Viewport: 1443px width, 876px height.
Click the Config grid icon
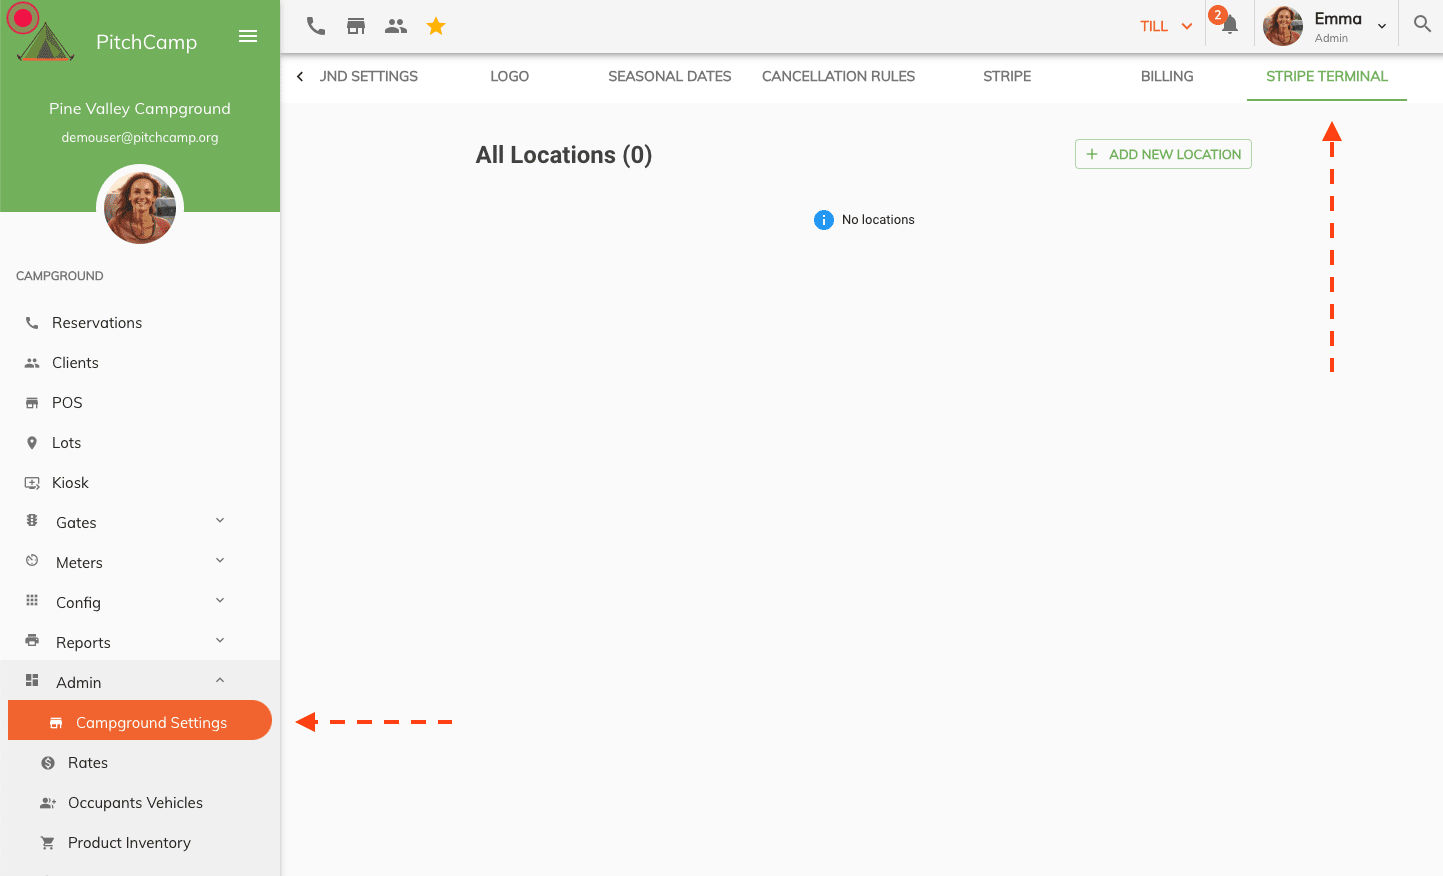32,601
